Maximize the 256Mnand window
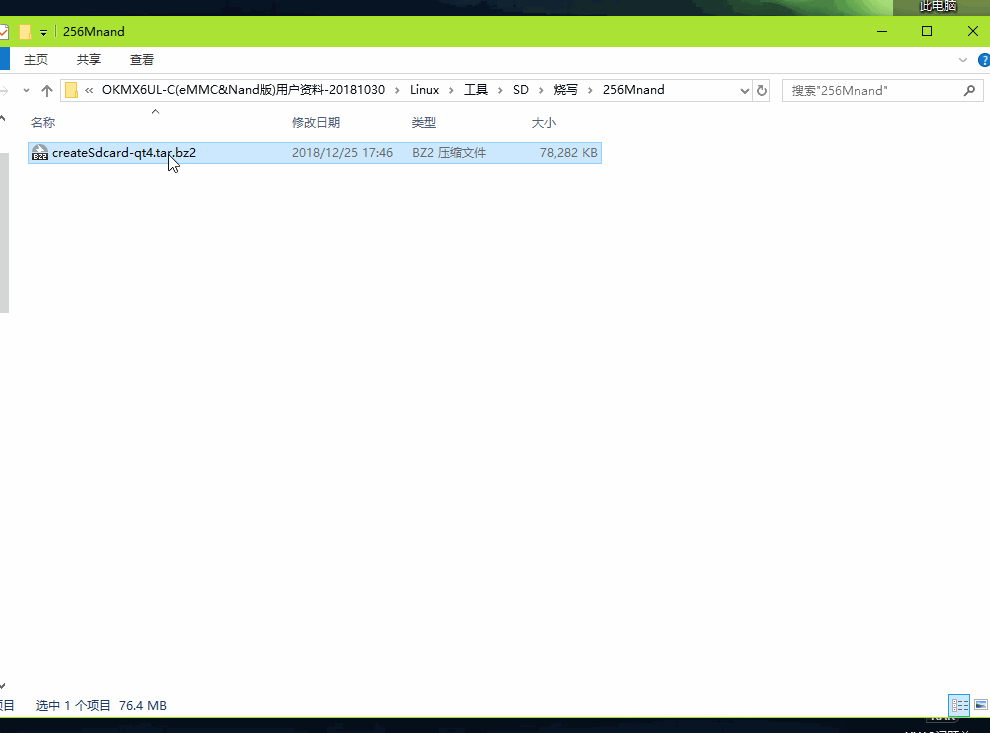Screen dimensions: 990x733 coord(927,32)
